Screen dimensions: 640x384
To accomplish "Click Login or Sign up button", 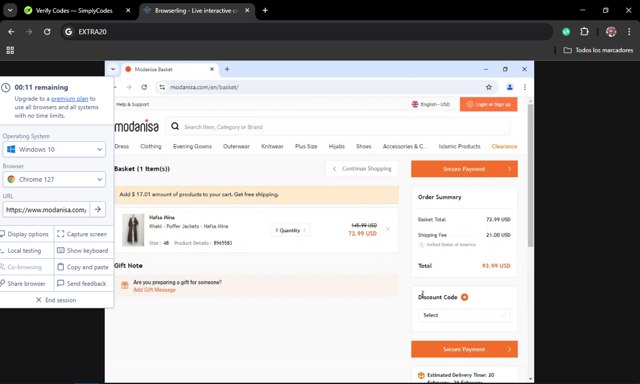I will pyautogui.click(x=489, y=104).
